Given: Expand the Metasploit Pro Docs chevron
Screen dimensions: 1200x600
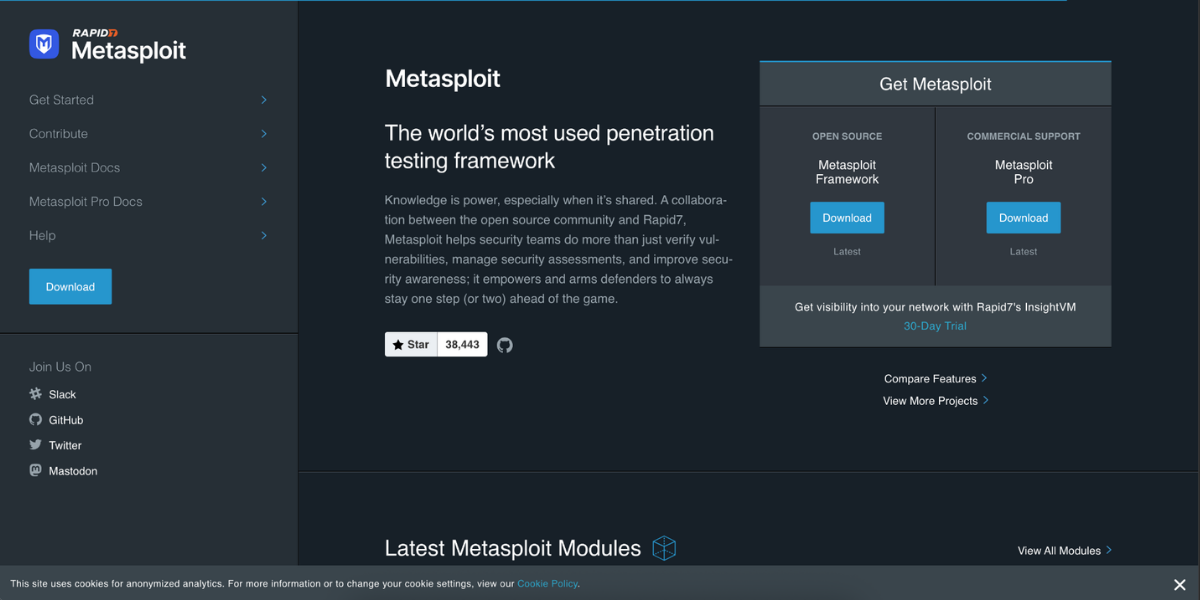Looking at the screenshot, I should (x=264, y=202).
